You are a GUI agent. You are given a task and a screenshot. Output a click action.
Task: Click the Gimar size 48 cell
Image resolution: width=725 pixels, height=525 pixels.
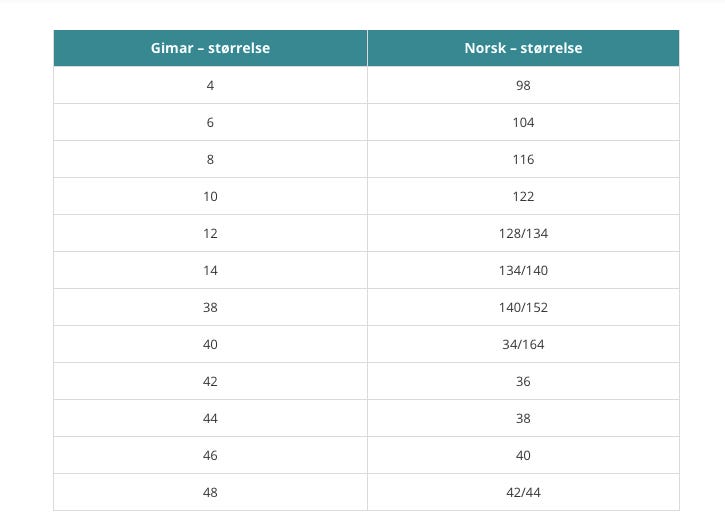(x=210, y=492)
